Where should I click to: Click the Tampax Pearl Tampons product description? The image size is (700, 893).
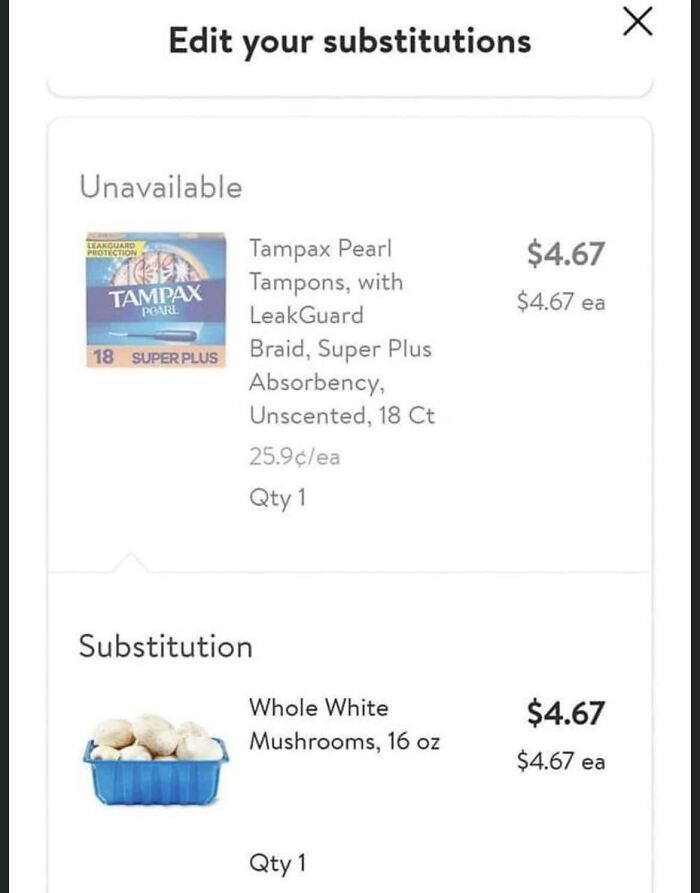point(340,331)
